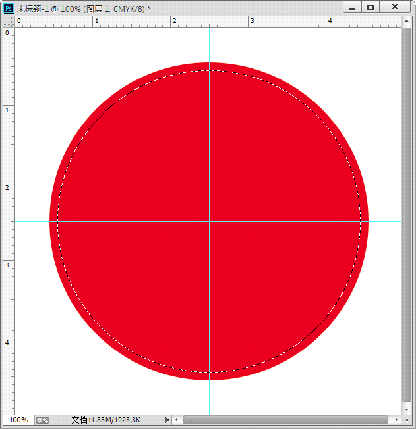Open the status bar info arrow menu
Screen dimensions: 416x429
click(167, 420)
